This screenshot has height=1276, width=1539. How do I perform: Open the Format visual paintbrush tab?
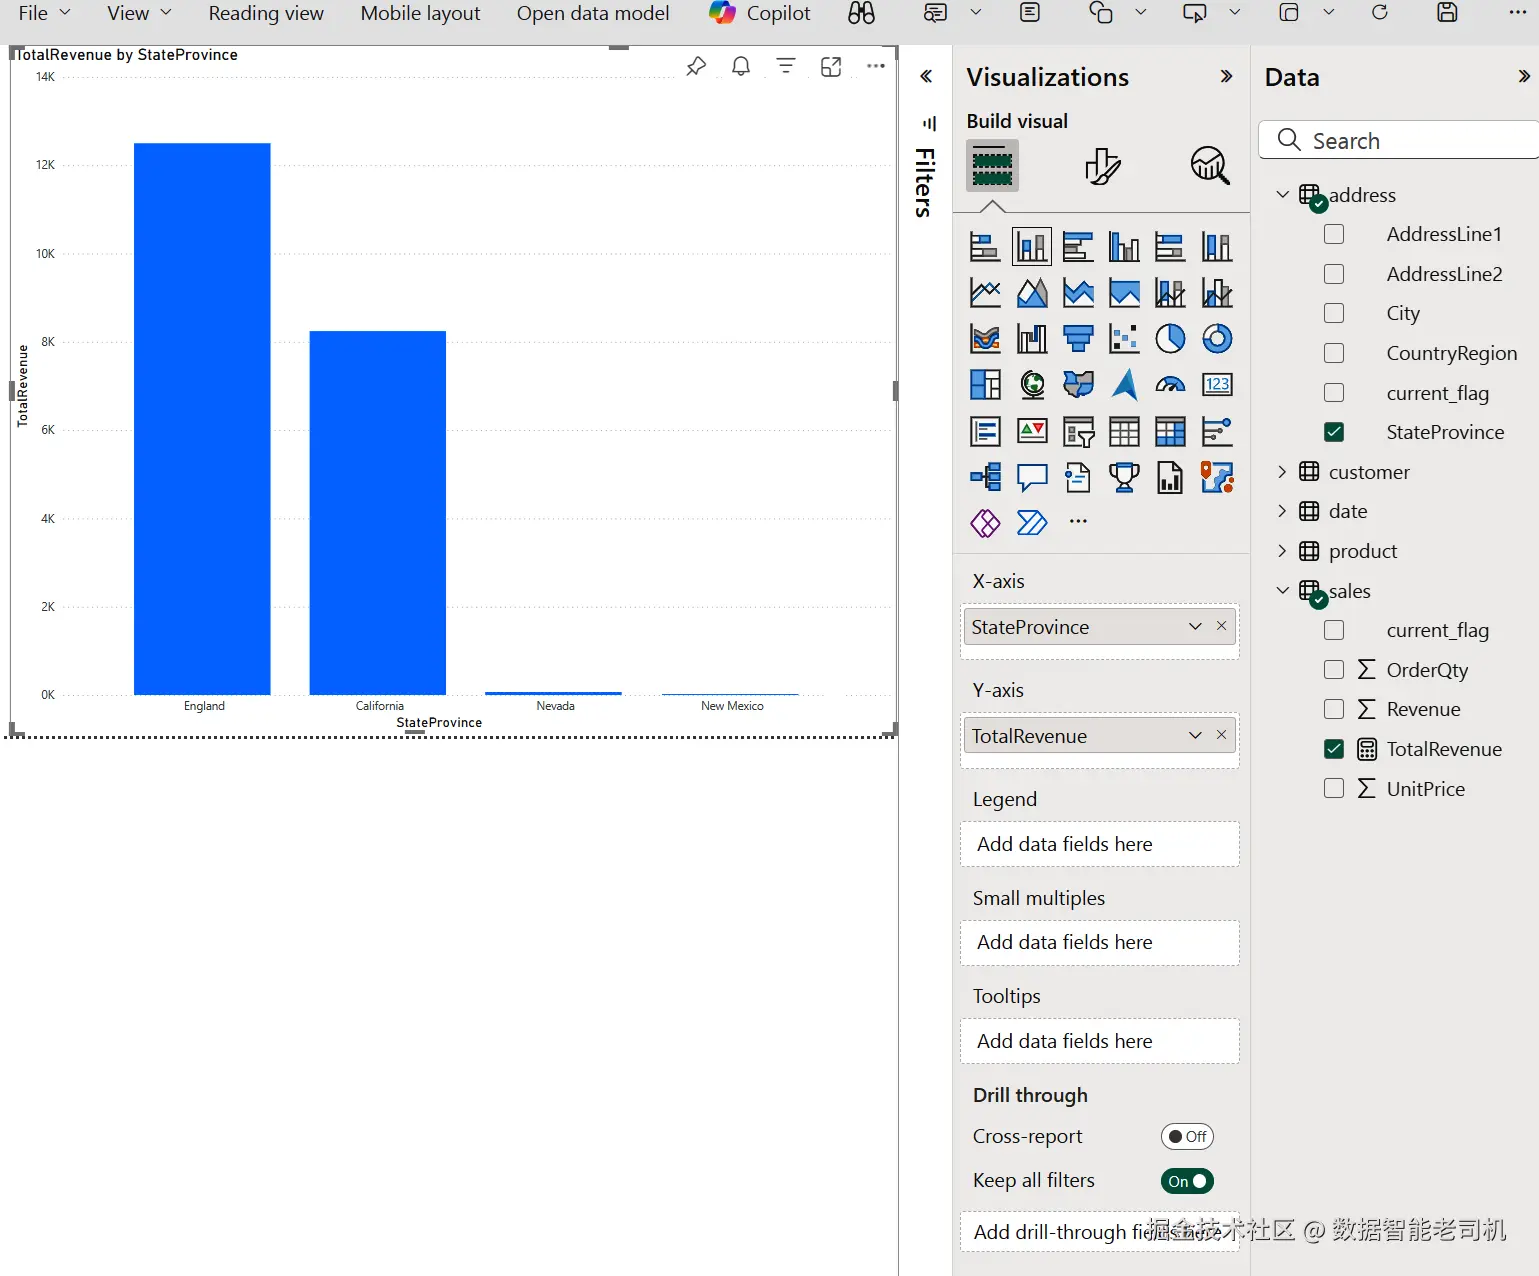(x=1102, y=165)
